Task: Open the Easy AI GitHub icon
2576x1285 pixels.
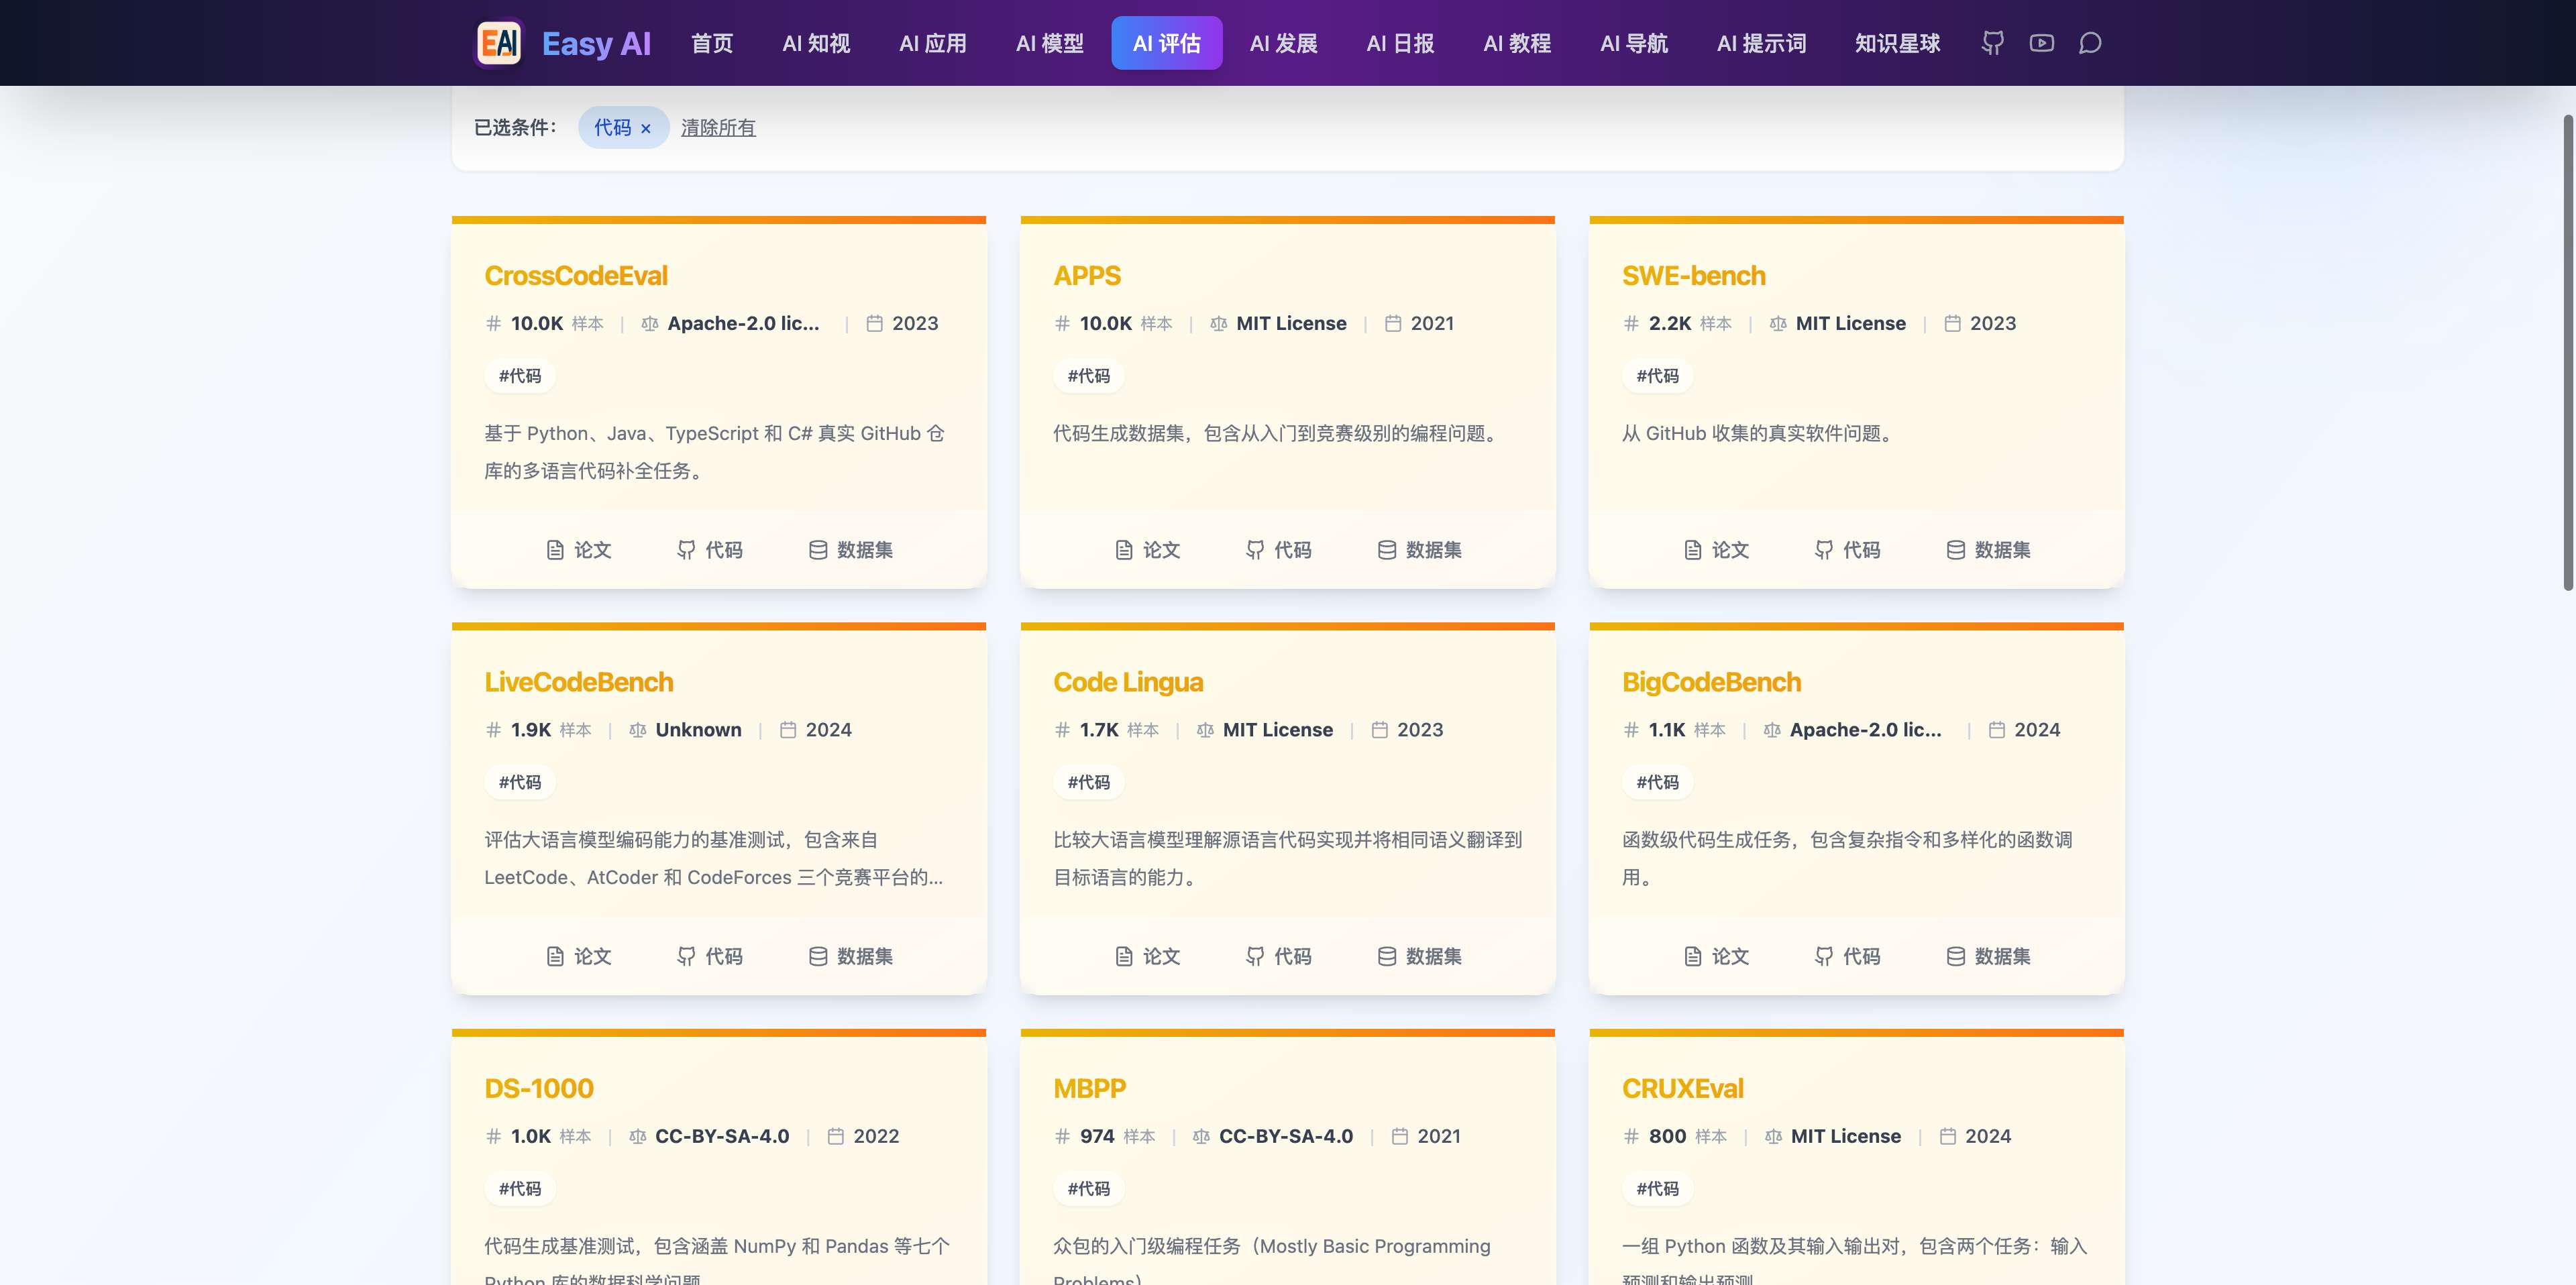Action: (1992, 43)
